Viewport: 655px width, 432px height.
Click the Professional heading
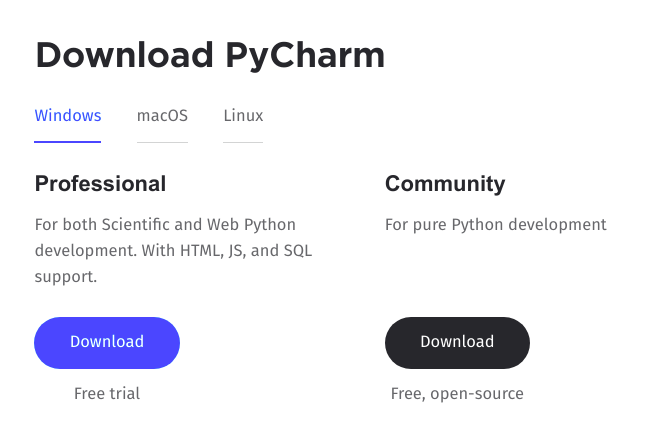(x=100, y=184)
